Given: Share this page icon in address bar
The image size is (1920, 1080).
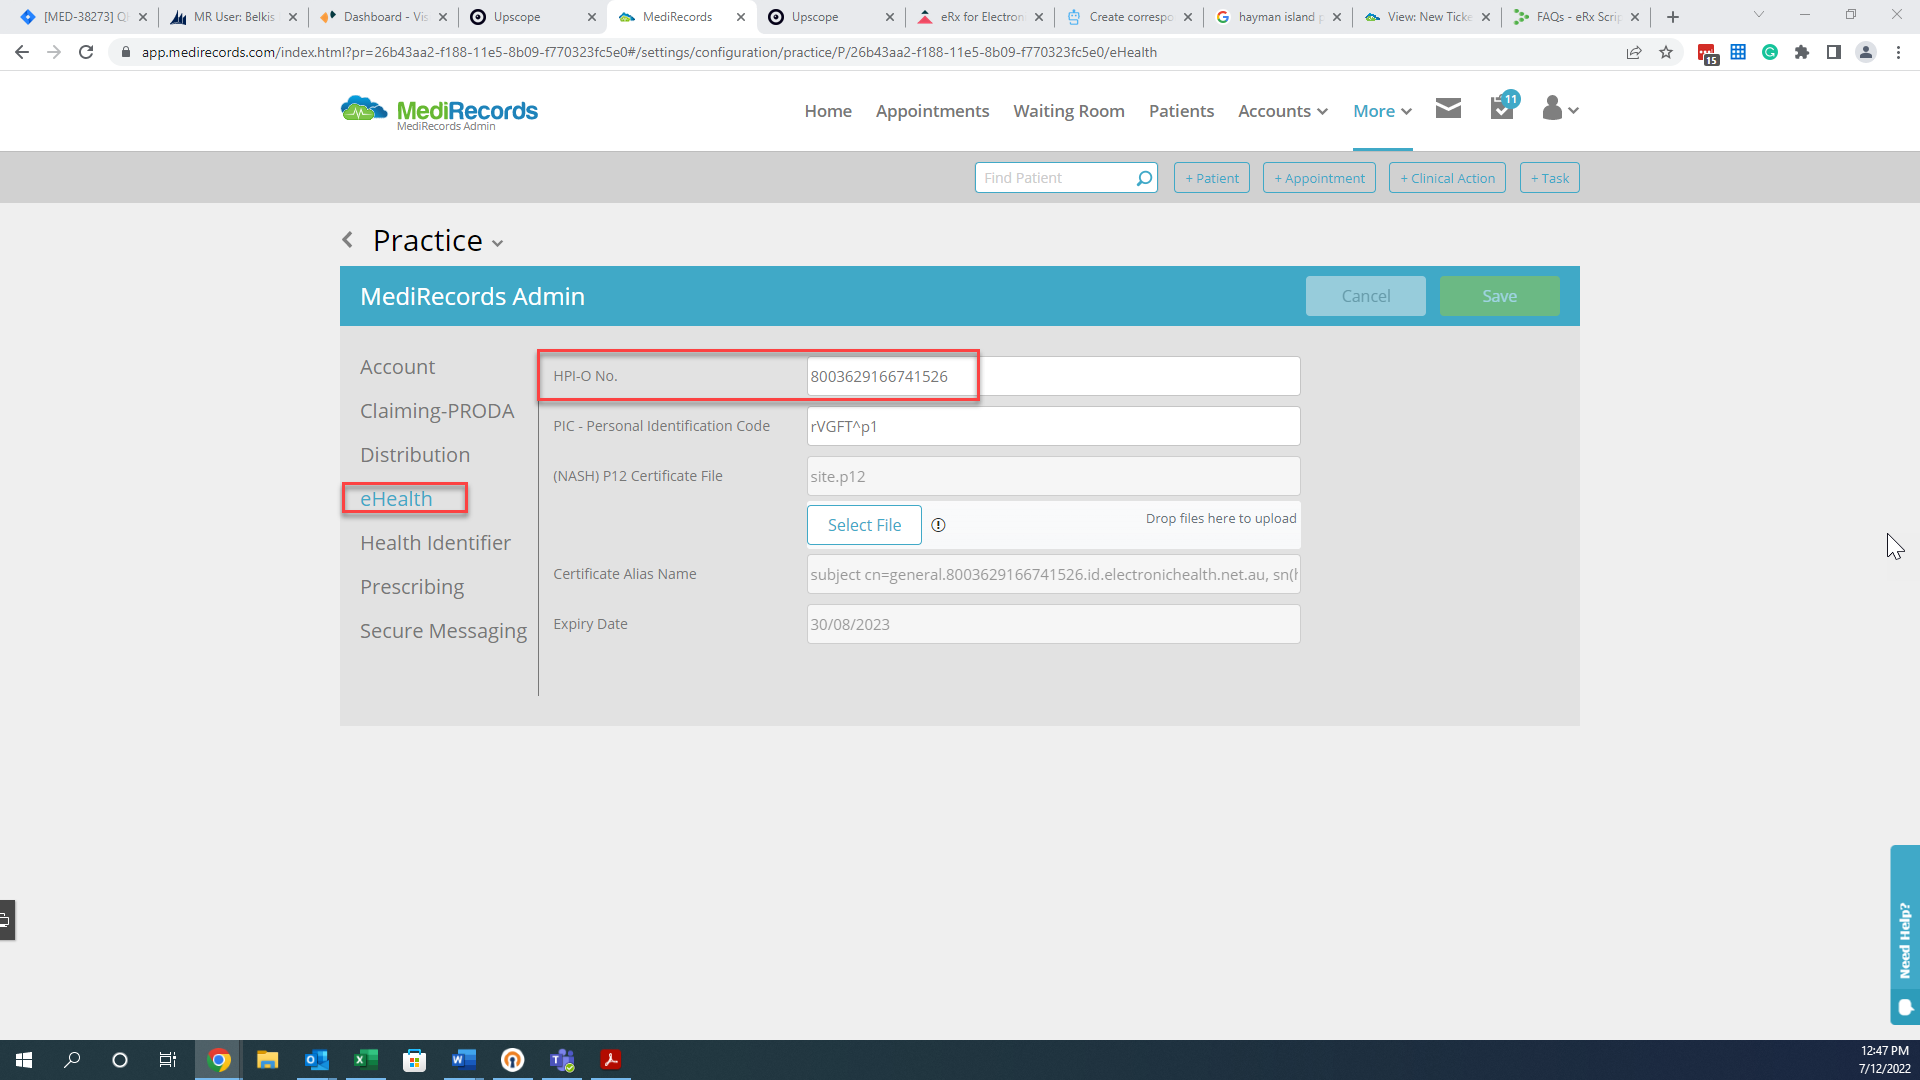Looking at the screenshot, I should tap(1634, 52).
